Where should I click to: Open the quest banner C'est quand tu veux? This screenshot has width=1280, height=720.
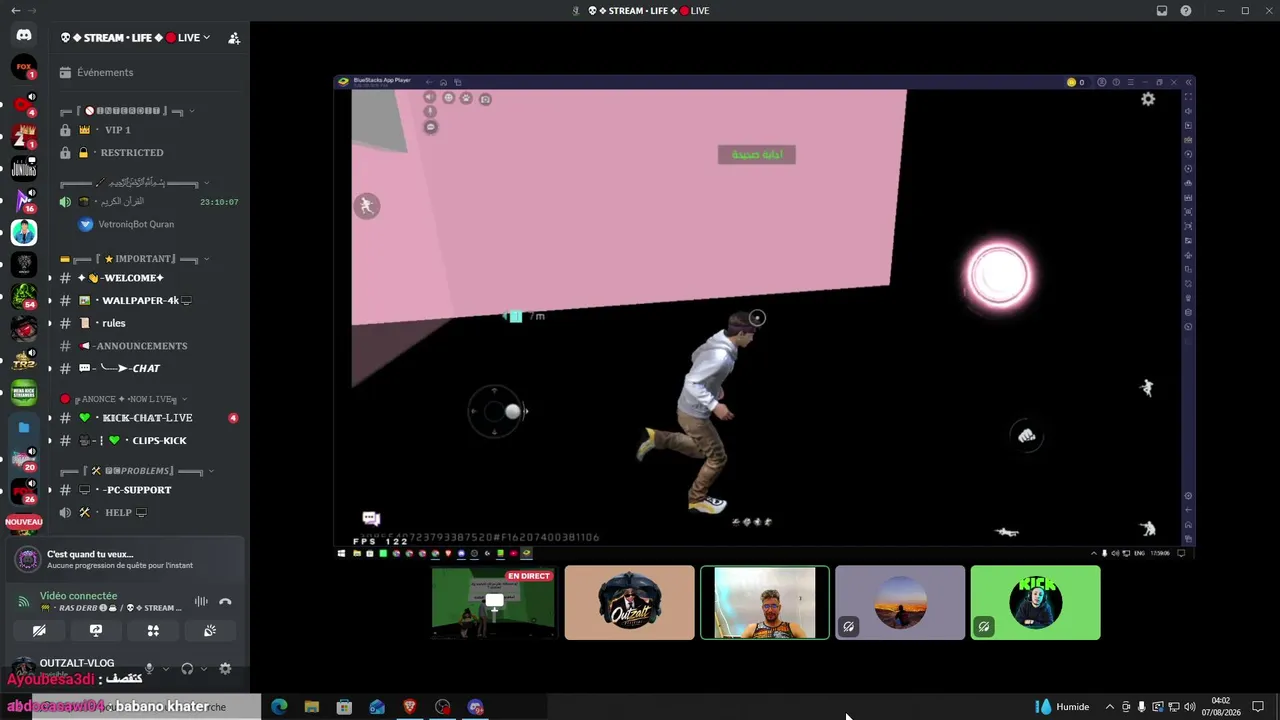pyautogui.click(x=125, y=559)
